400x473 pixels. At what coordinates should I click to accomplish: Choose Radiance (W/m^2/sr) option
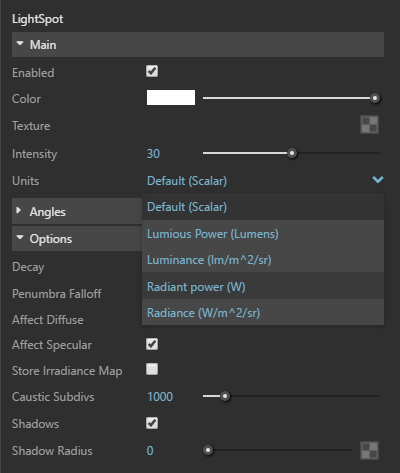(x=263, y=312)
